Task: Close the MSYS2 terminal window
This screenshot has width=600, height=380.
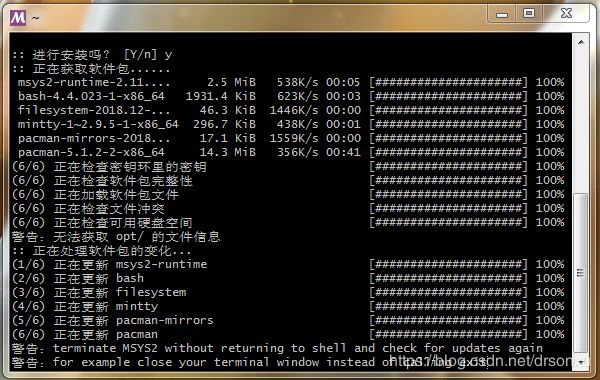Action: 566,14
